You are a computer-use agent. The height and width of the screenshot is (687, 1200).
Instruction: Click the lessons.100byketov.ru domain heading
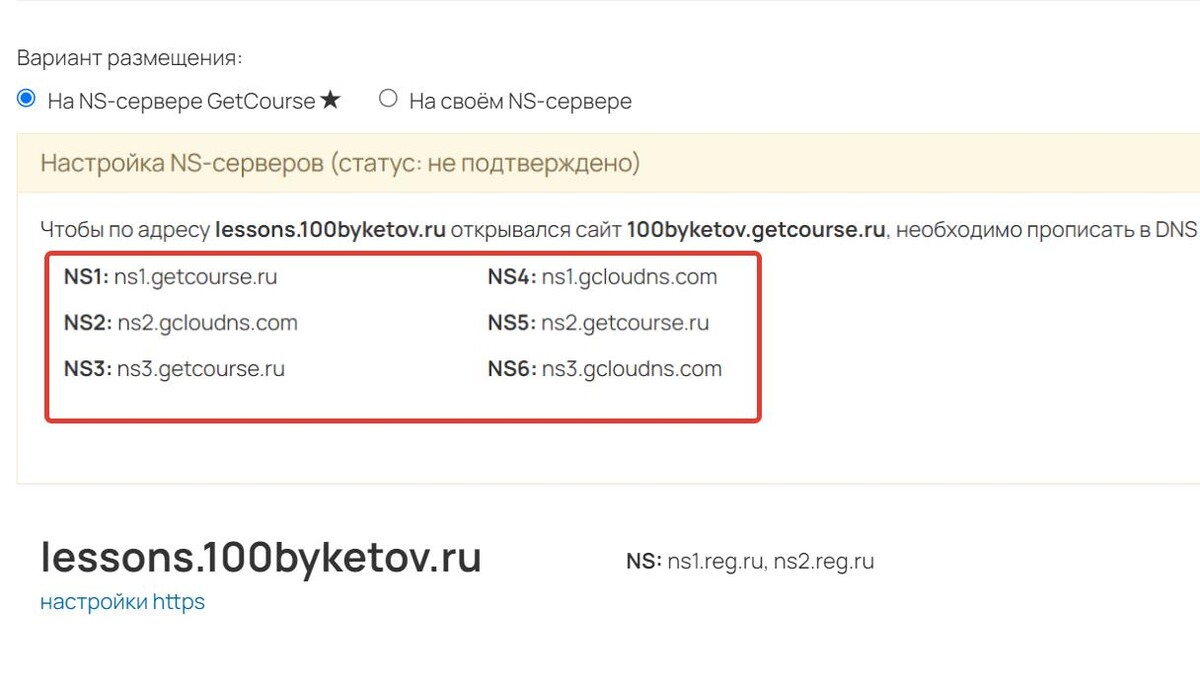coord(261,558)
